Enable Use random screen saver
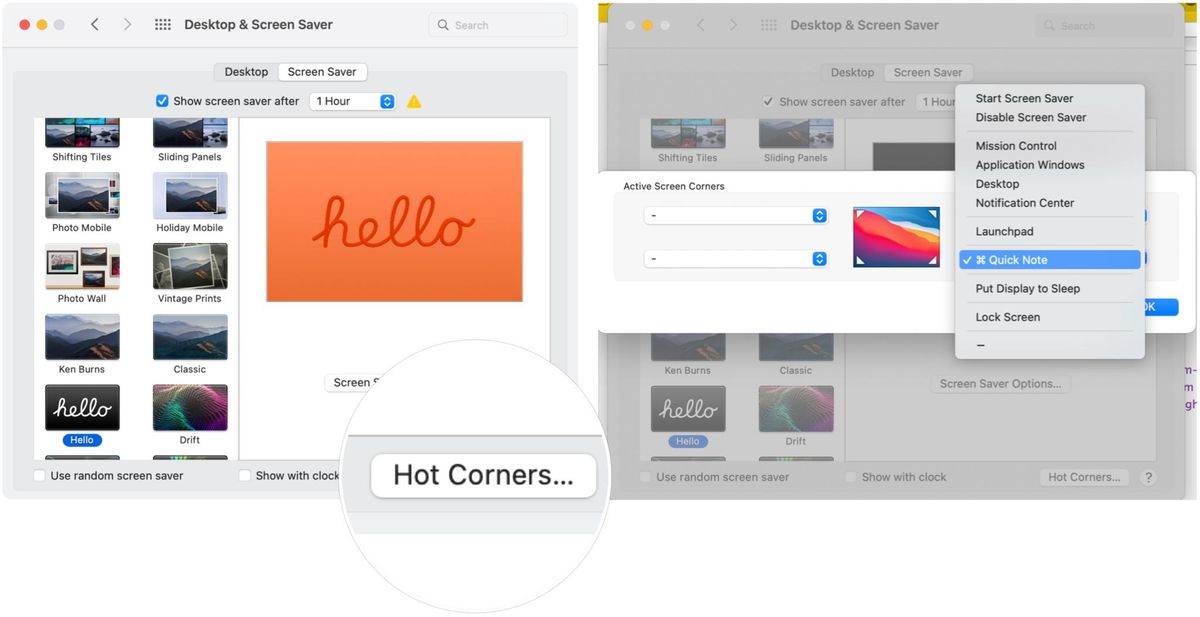Viewport: 1200px width, 617px height. point(38,476)
